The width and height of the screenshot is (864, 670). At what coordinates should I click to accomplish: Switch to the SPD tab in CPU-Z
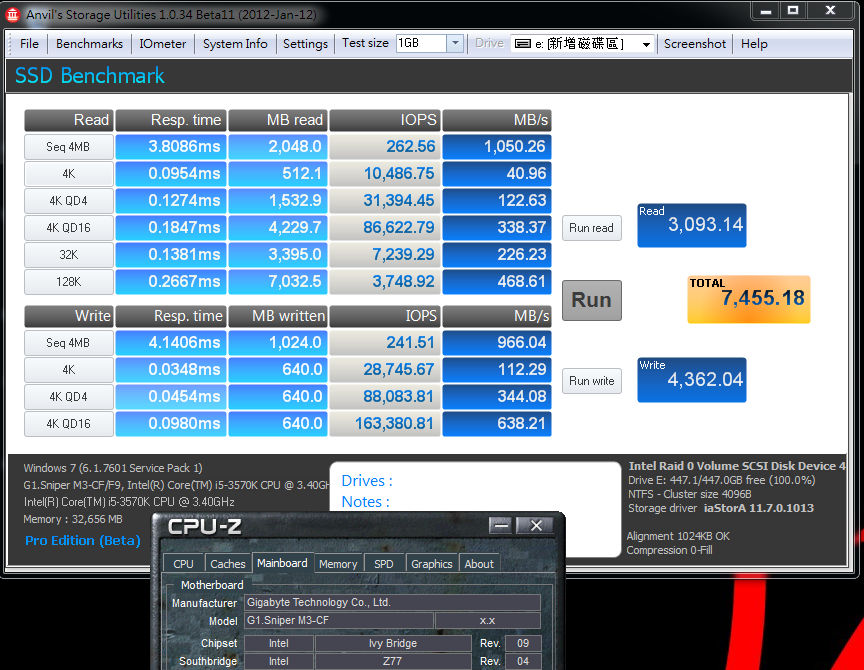tap(384, 564)
